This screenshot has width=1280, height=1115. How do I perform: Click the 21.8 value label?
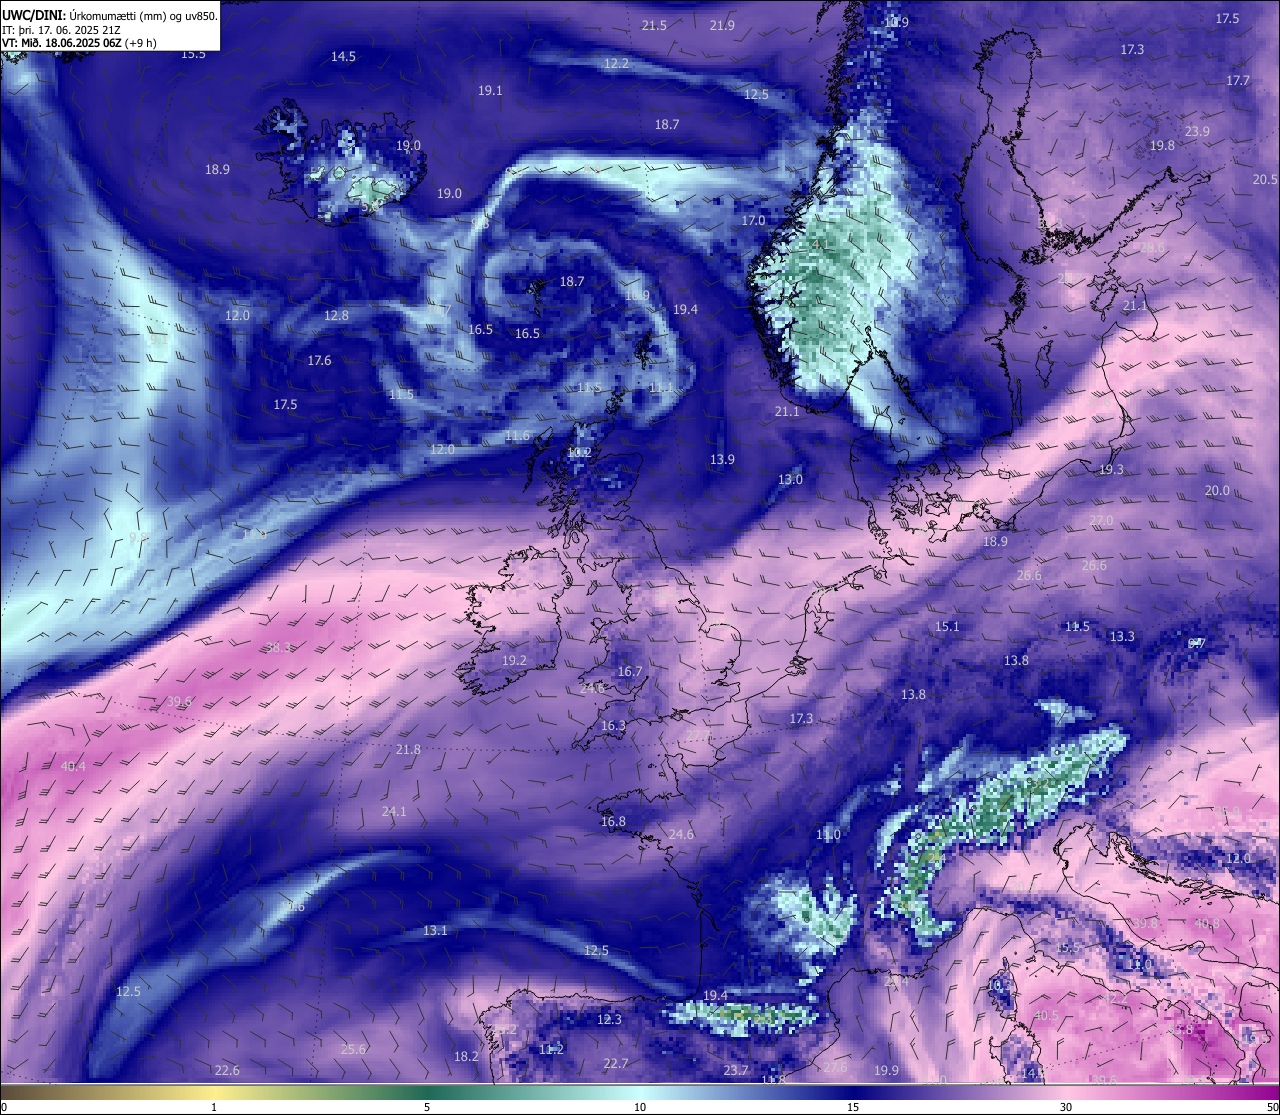[408, 749]
